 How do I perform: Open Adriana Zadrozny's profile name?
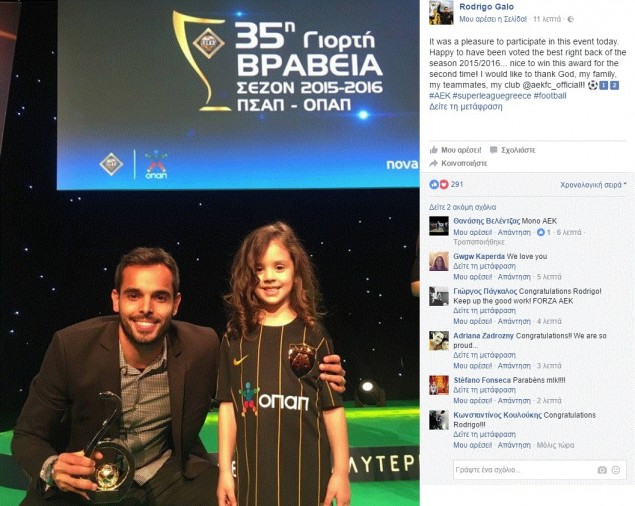coord(483,336)
